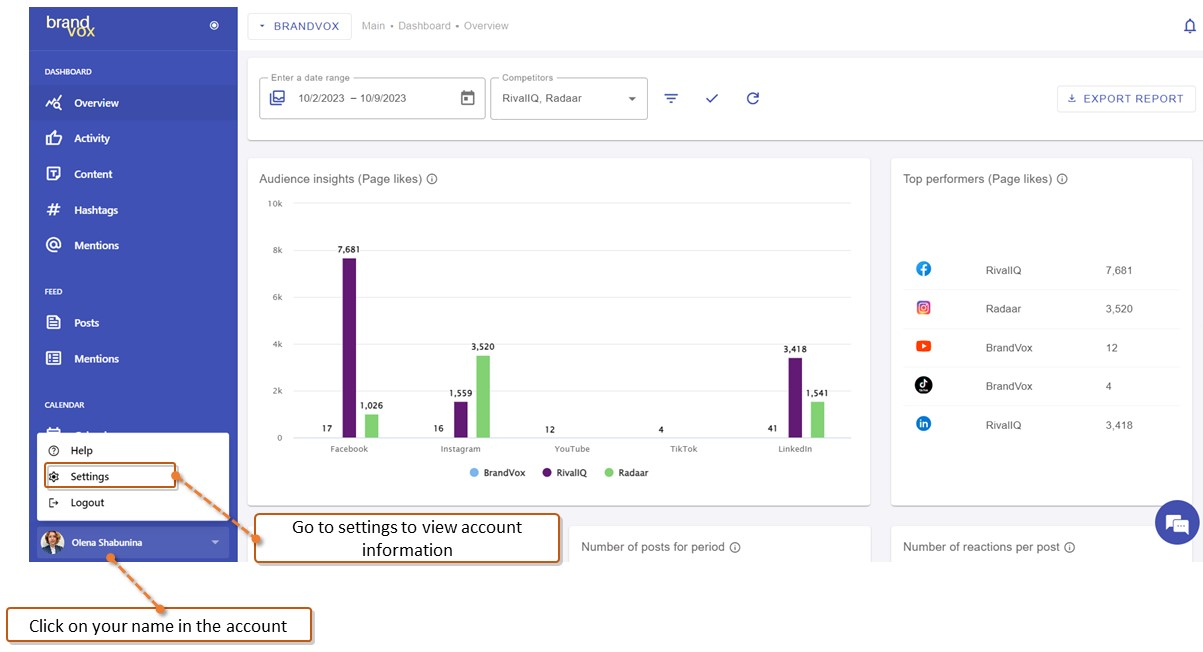Click BrandVox row with value 12

(x=1041, y=348)
